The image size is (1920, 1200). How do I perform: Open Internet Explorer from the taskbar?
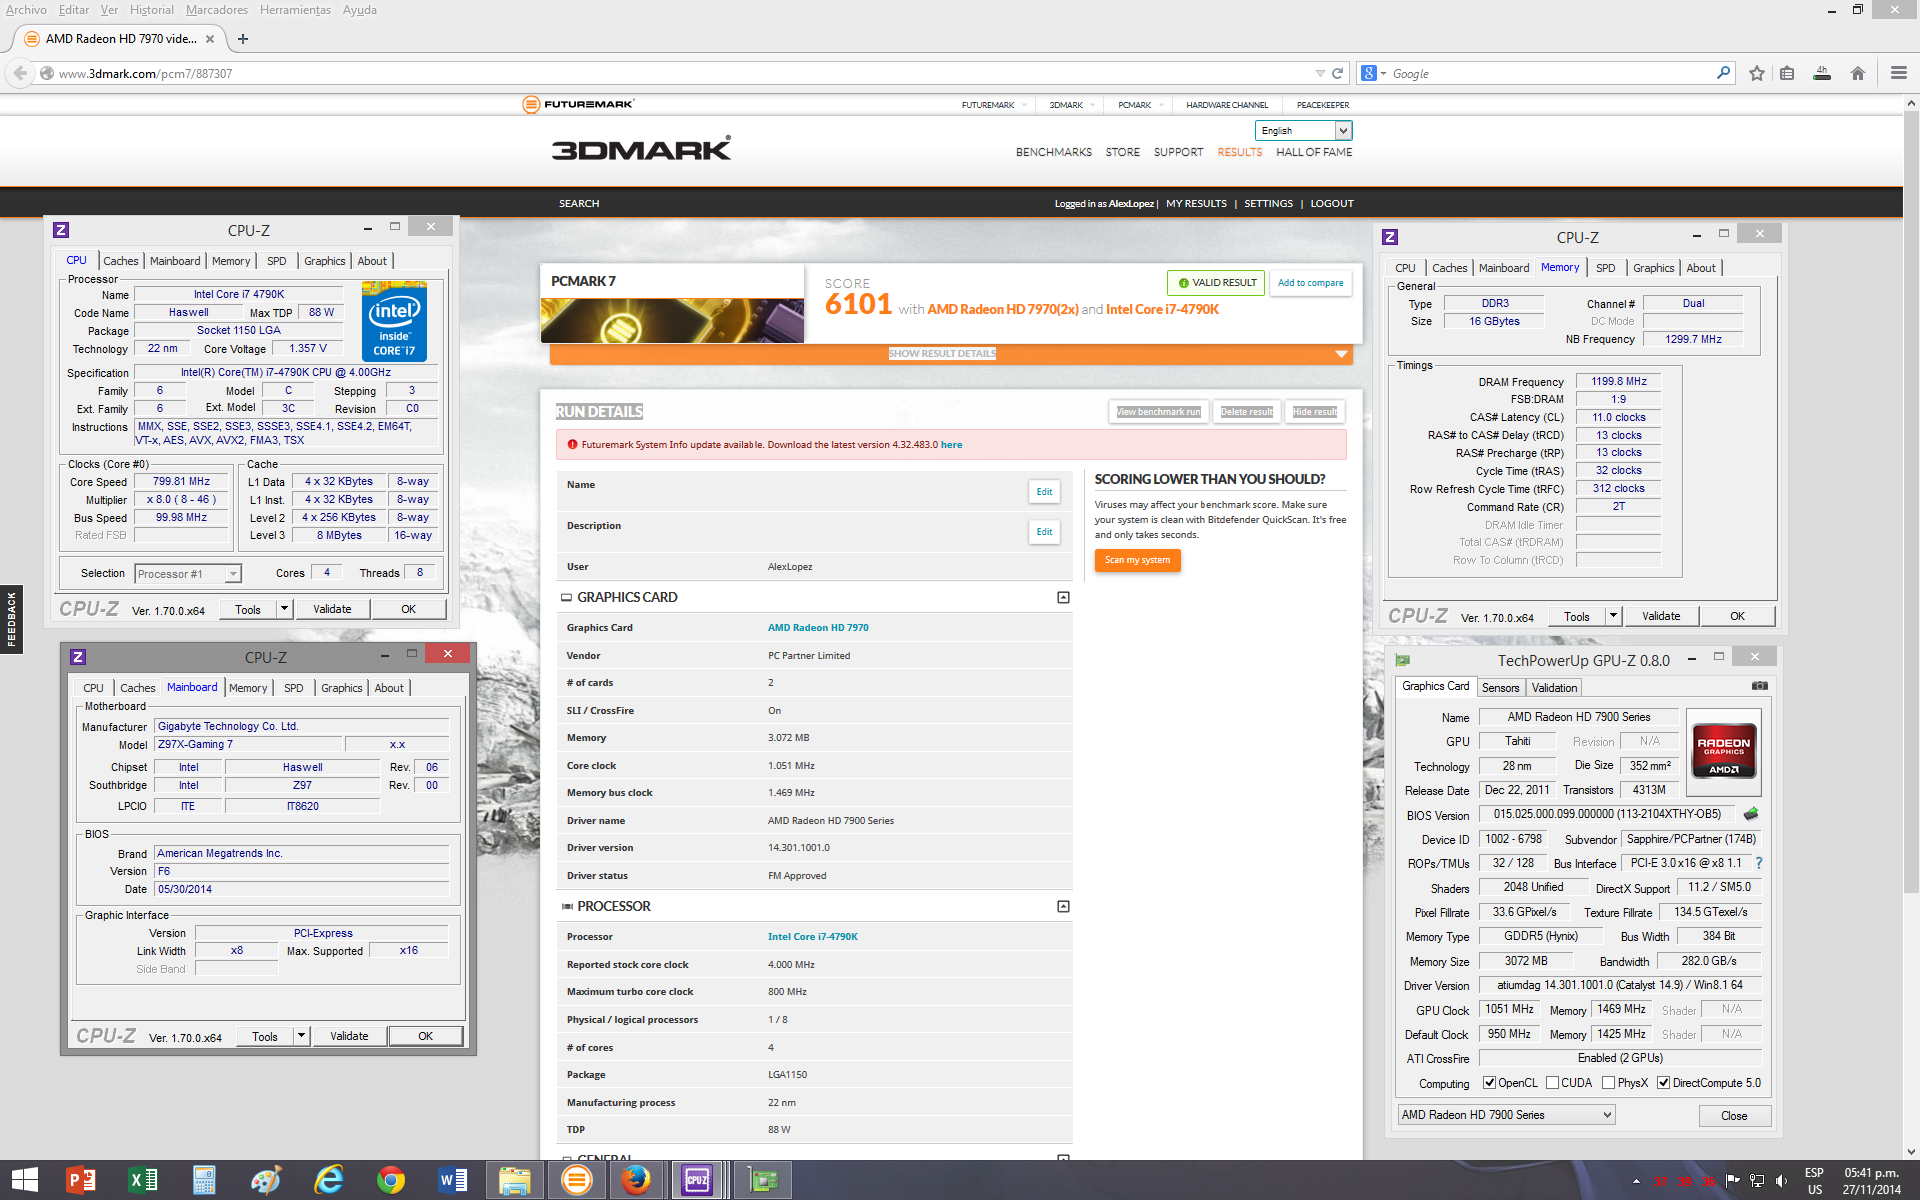pyautogui.click(x=328, y=1180)
